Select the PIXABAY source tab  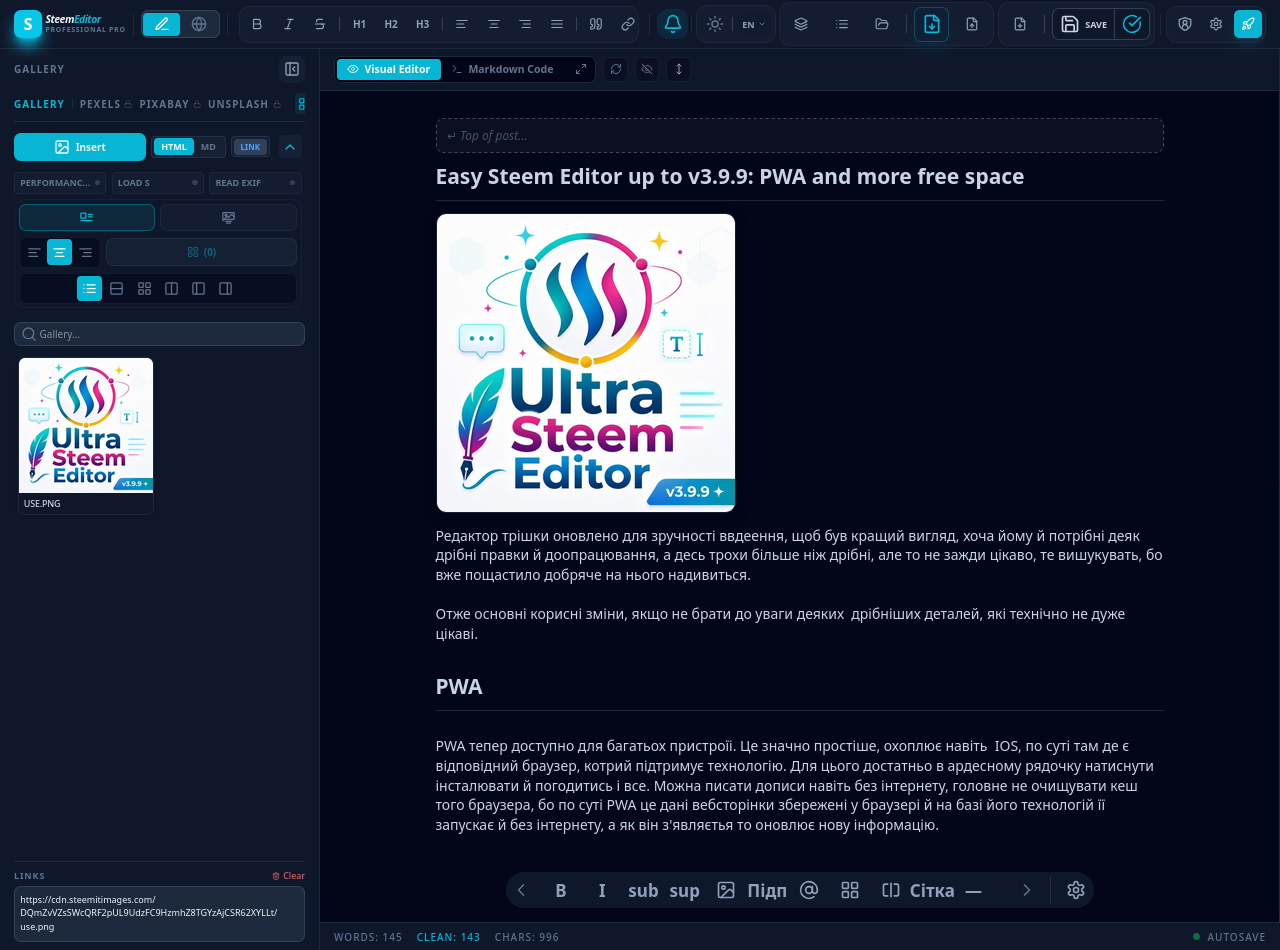coord(170,104)
